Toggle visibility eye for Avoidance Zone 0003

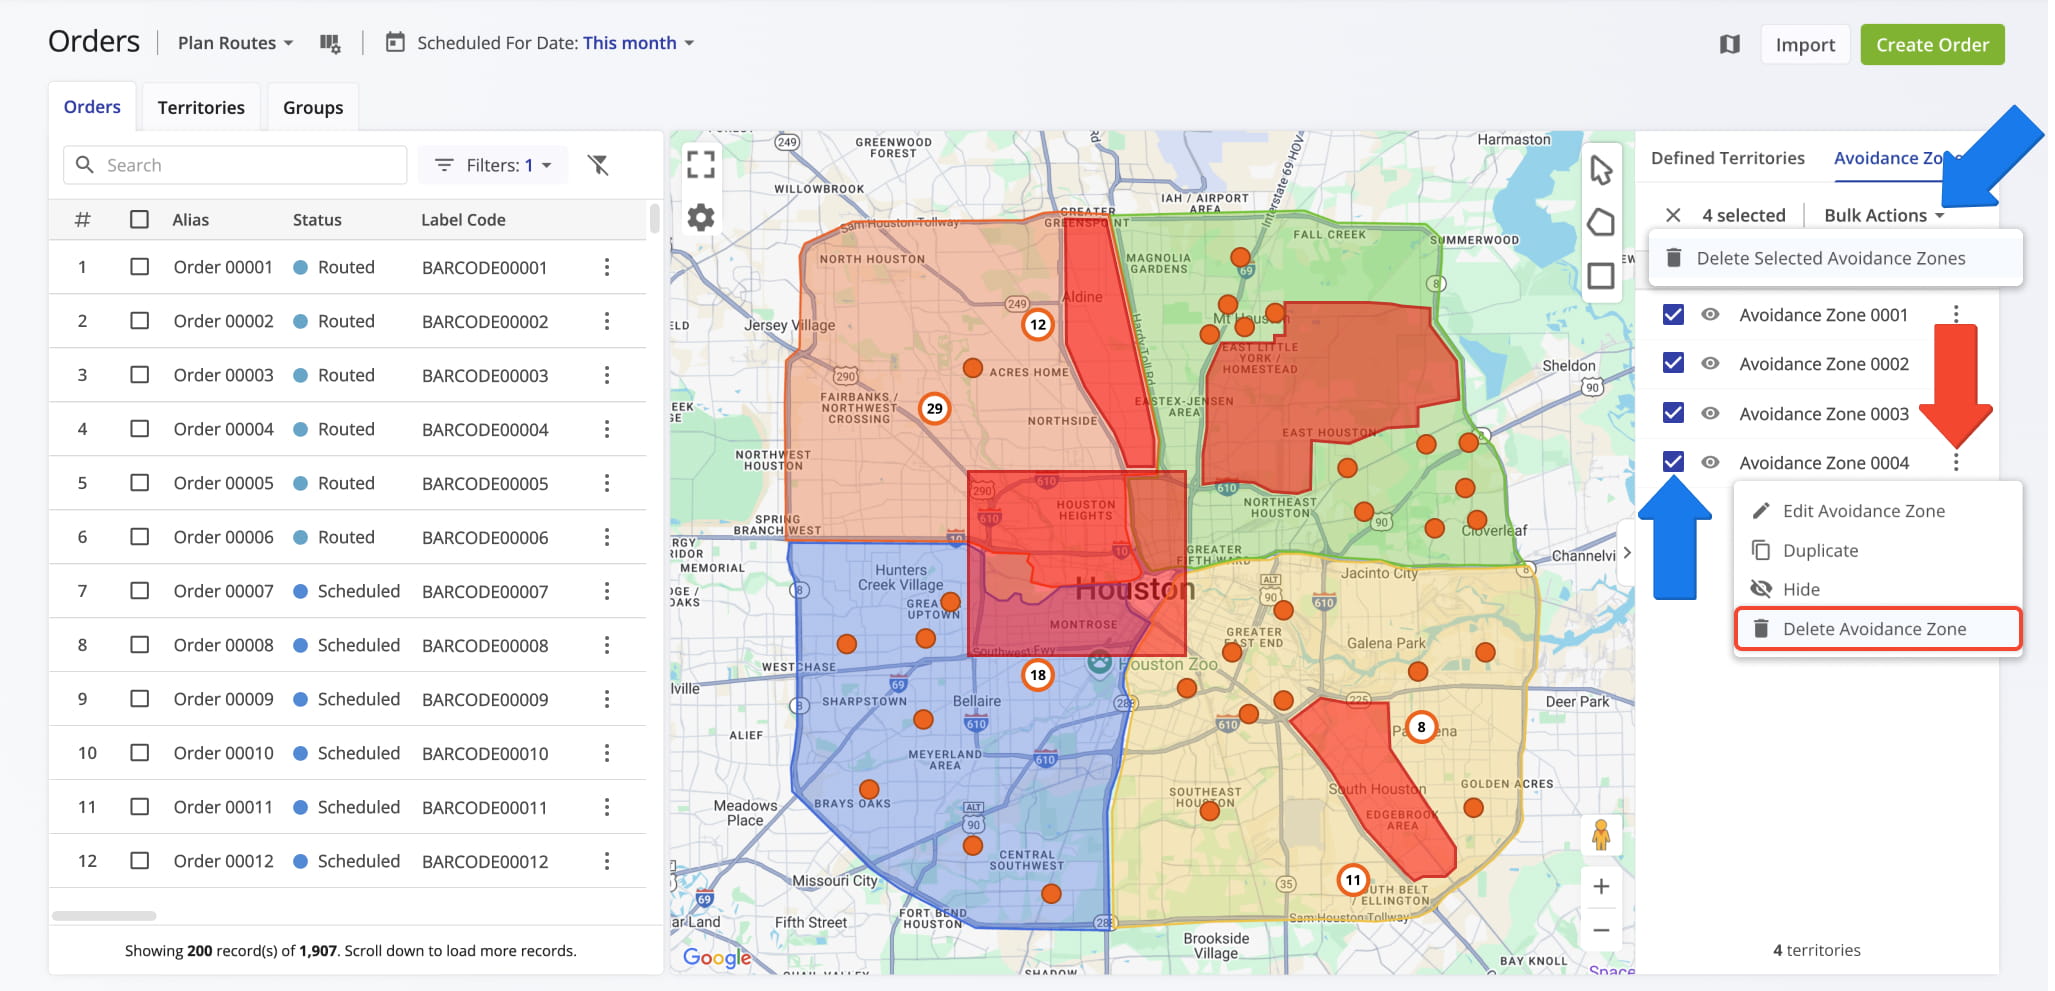pos(1711,413)
